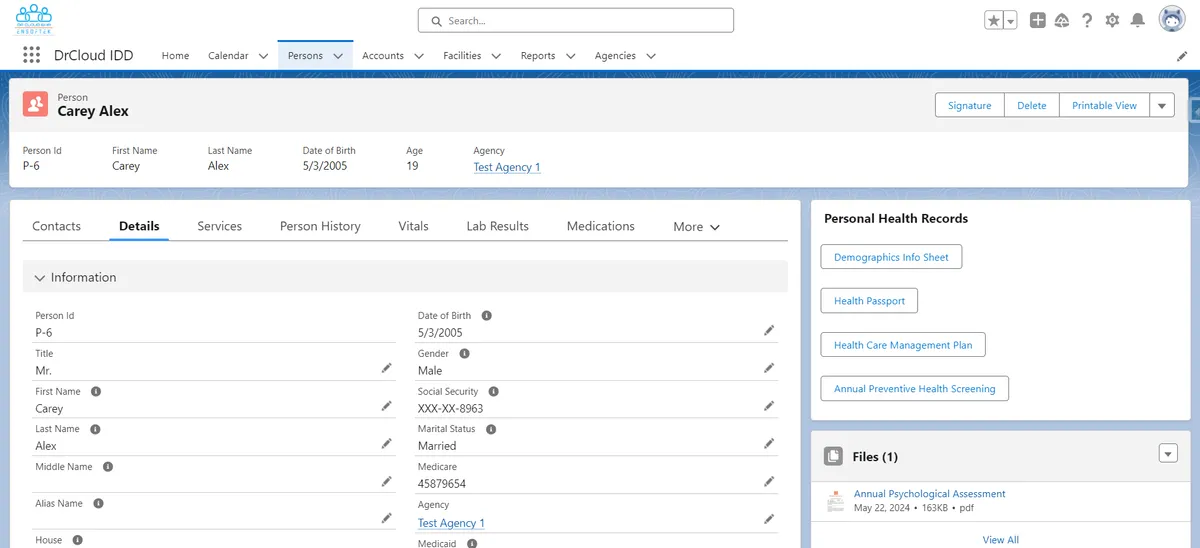Switch to the Services tab
Screen dimensions: 1200x548
coord(220,226)
